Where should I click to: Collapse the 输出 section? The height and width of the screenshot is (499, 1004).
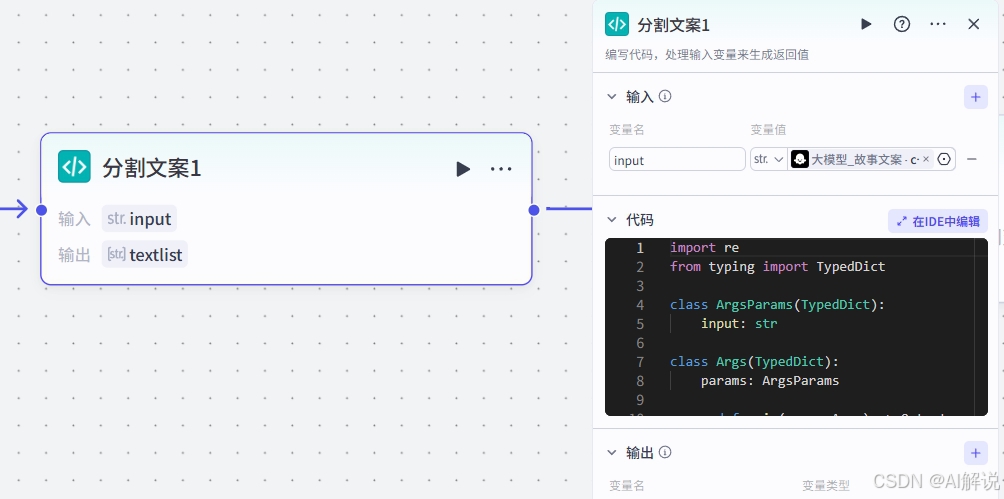click(612, 453)
